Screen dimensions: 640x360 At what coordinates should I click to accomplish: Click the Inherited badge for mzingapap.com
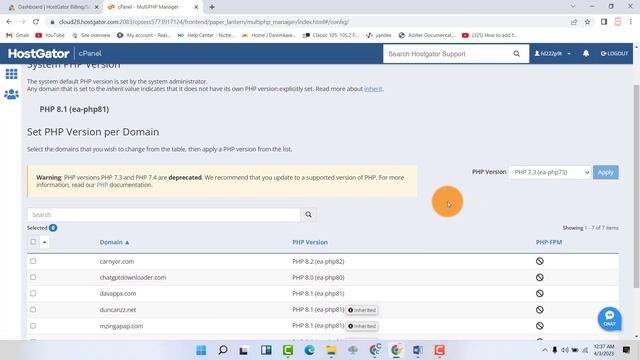click(x=362, y=326)
